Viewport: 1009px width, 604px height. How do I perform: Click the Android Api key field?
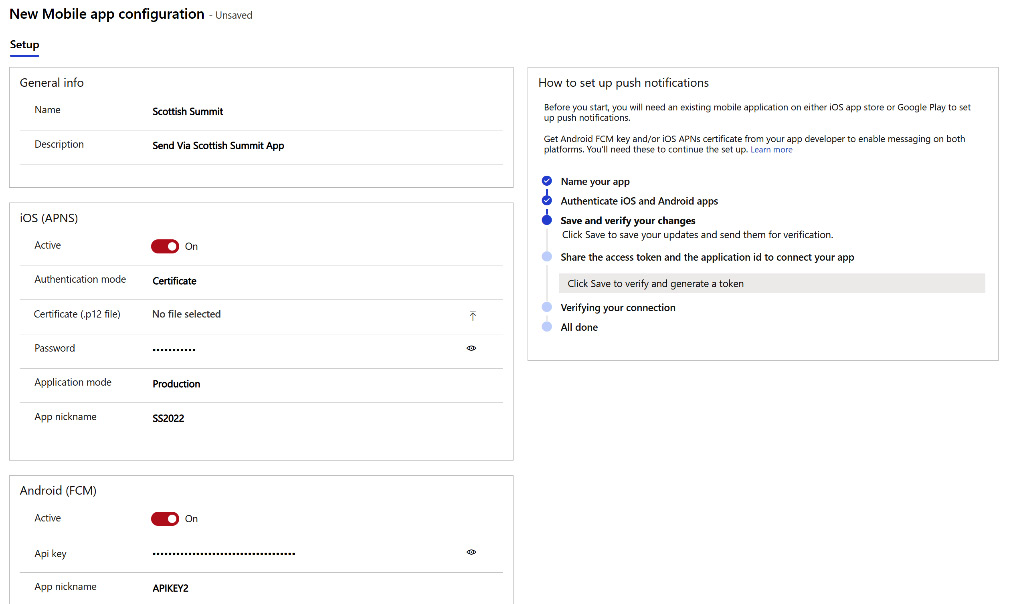click(x=224, y=553)
